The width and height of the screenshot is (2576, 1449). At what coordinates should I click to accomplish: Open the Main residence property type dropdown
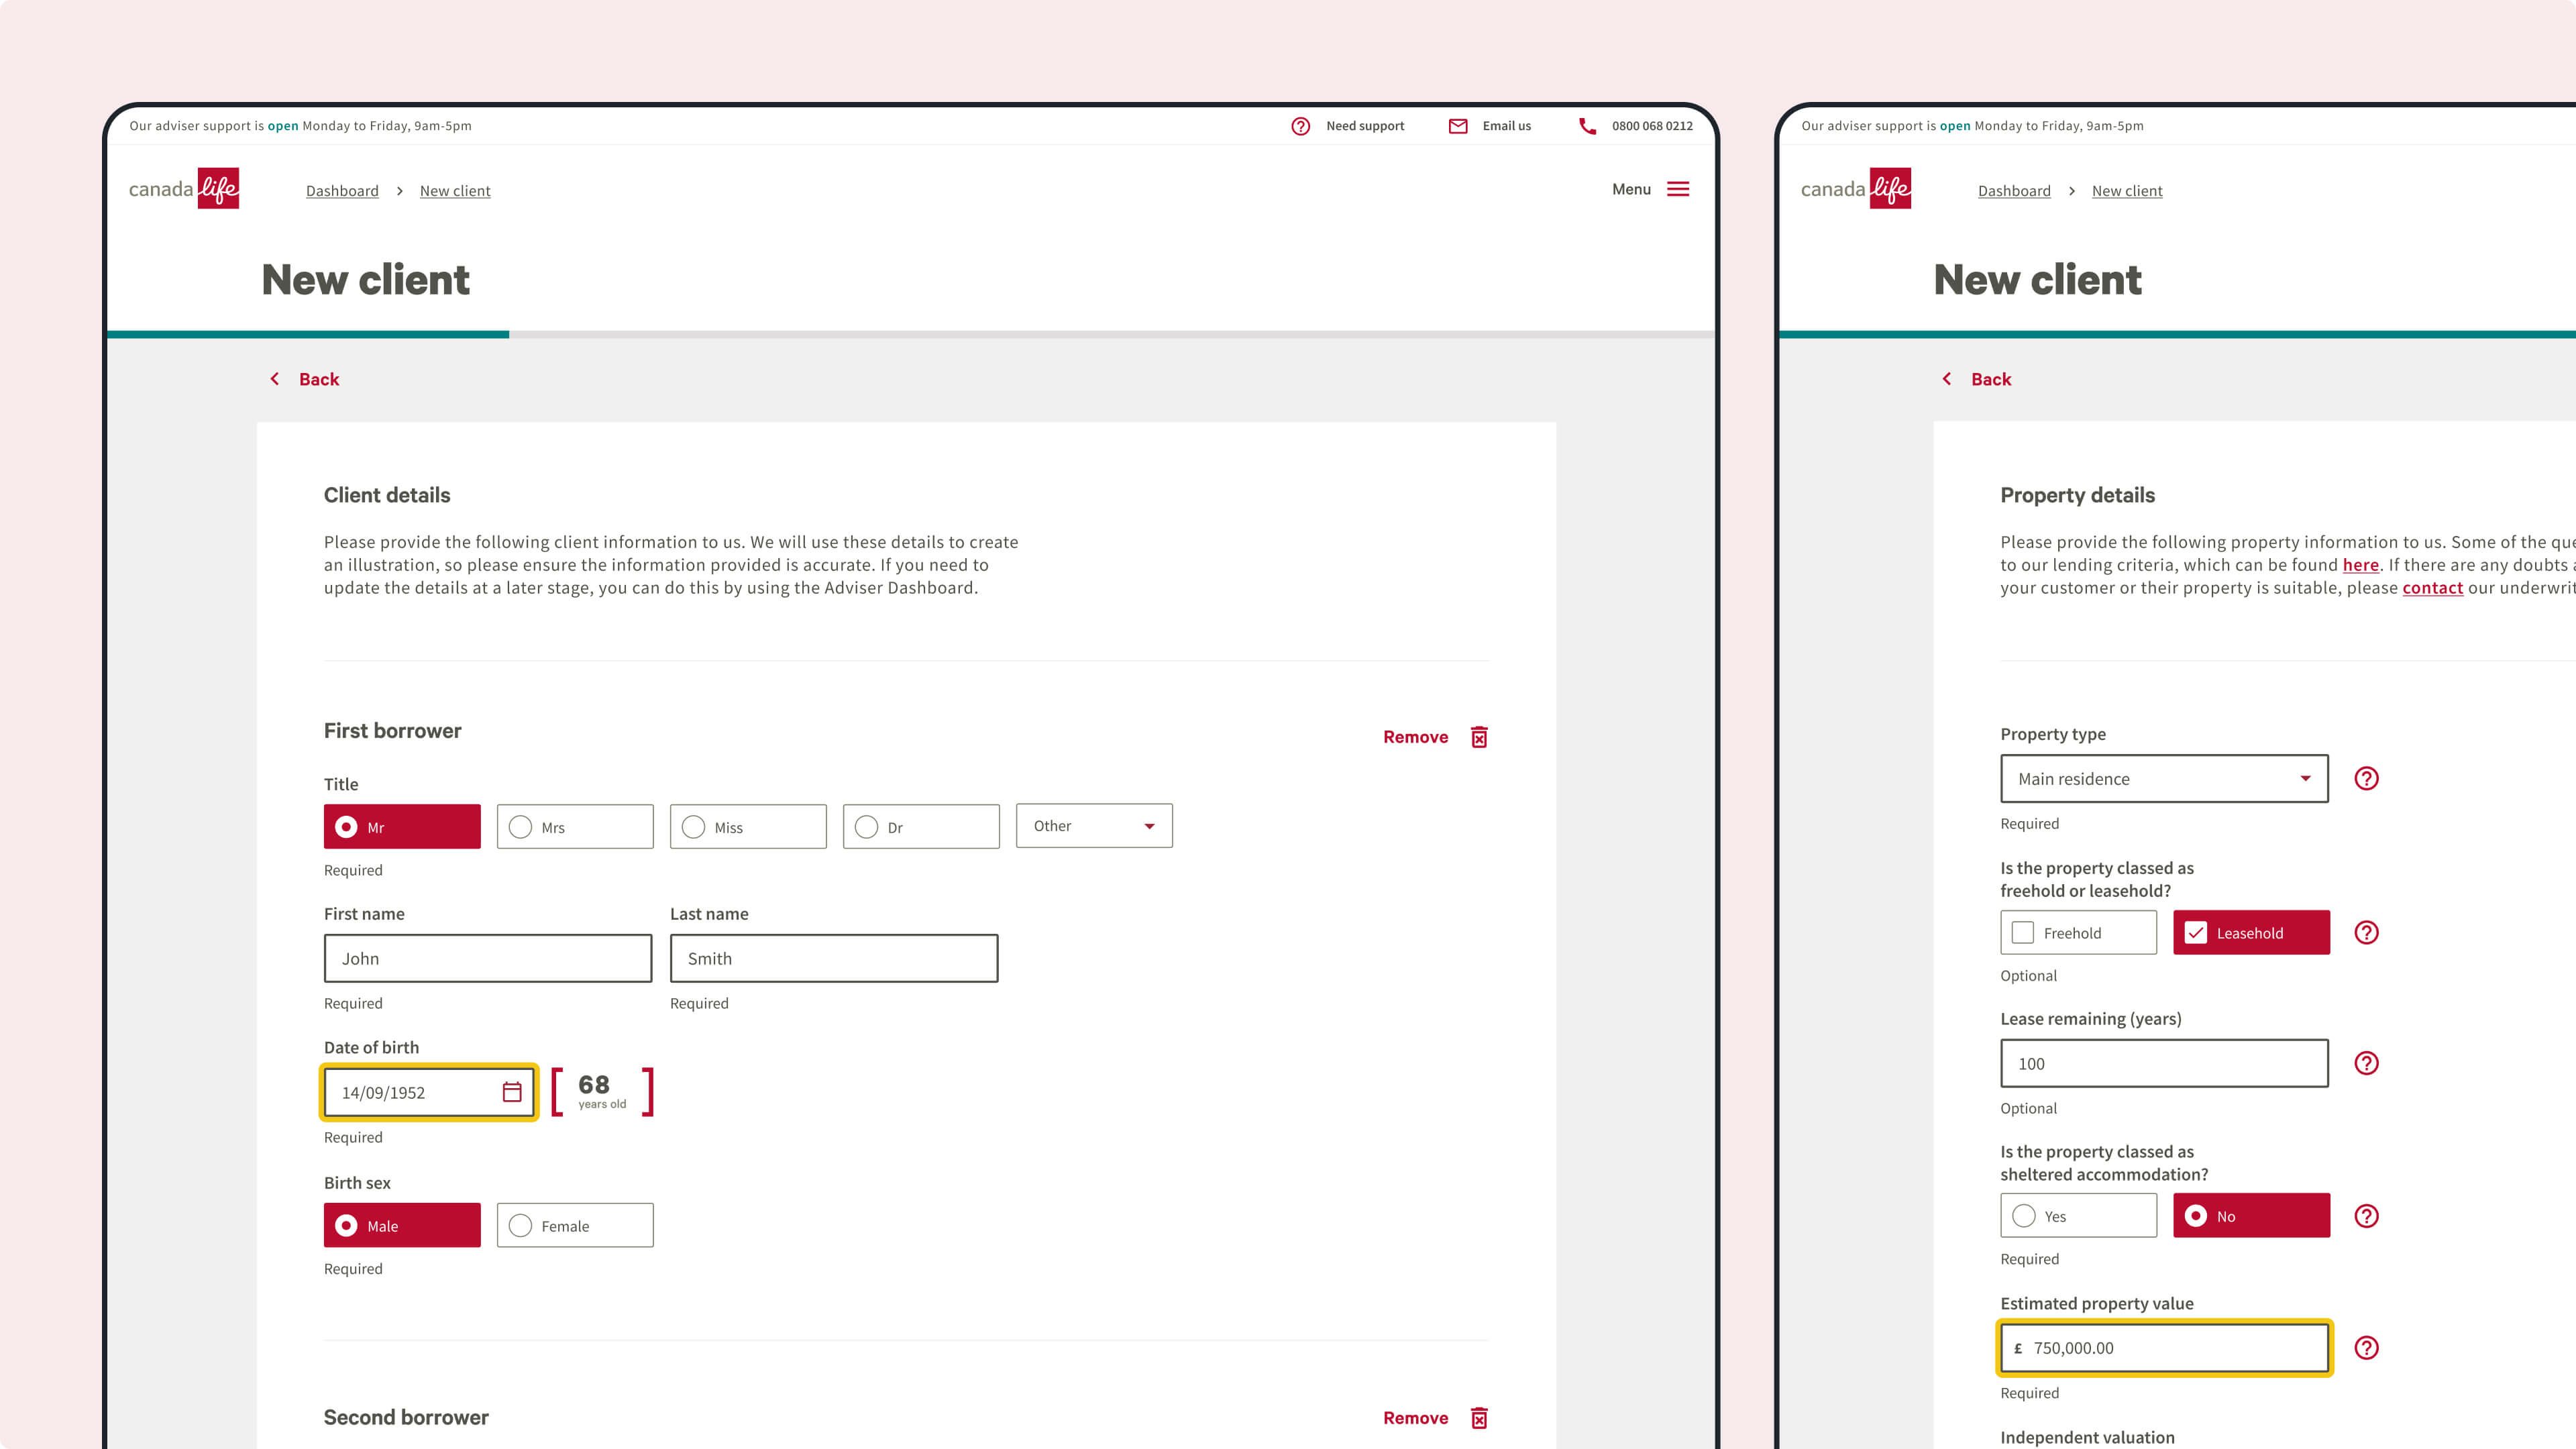[x=2164, y=779]
